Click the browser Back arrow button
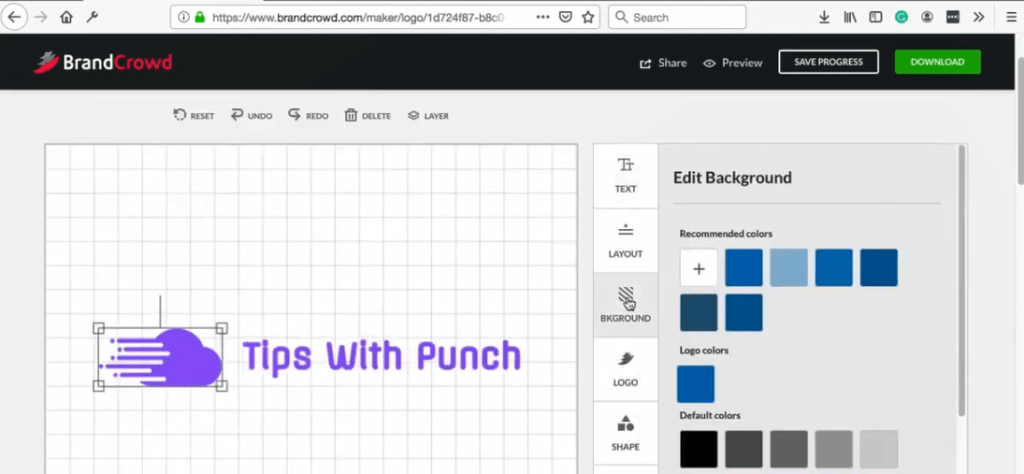The width and height of the screenshot is (1024, 474). click(14, 17)
